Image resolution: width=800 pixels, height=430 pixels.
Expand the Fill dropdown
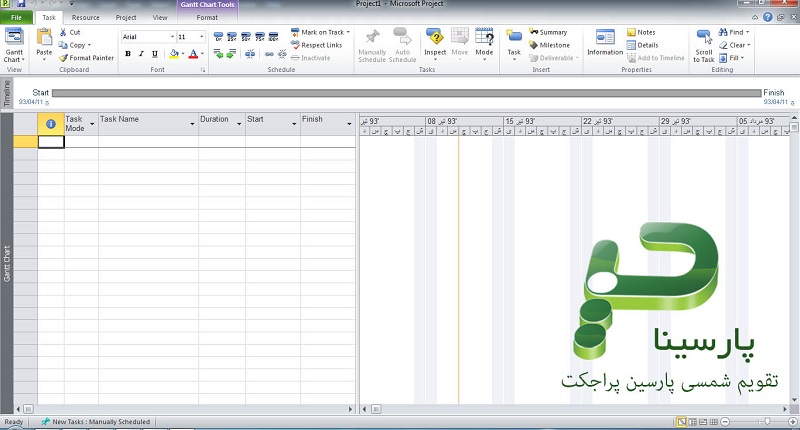(x=742, y=58)
